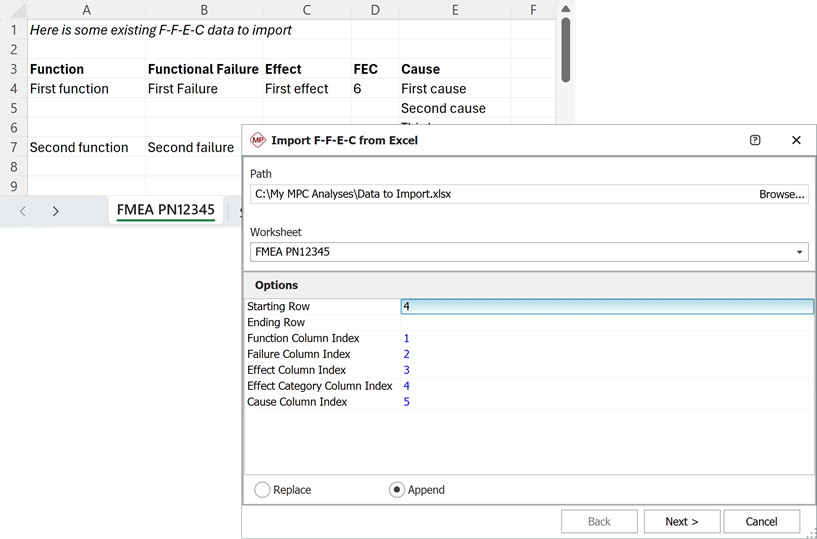
Task: Open the dialog help icon
Action: pyautogui.click(x=755, y=140)
